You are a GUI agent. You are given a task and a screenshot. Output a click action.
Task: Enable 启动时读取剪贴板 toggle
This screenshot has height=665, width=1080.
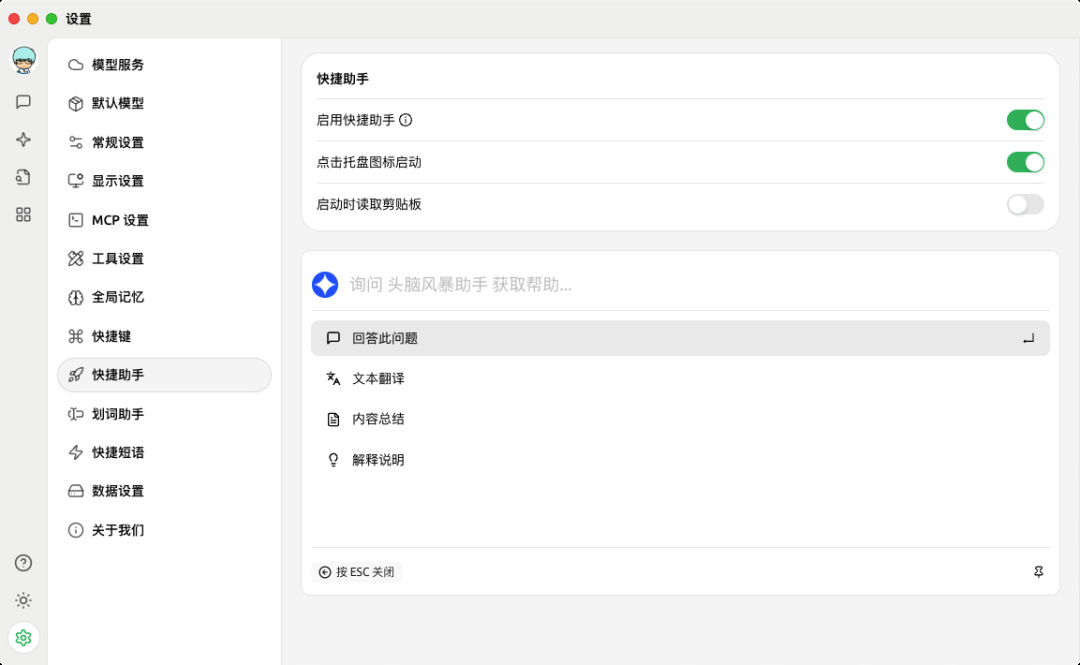pyautogui.click(x=1025, y=204)
